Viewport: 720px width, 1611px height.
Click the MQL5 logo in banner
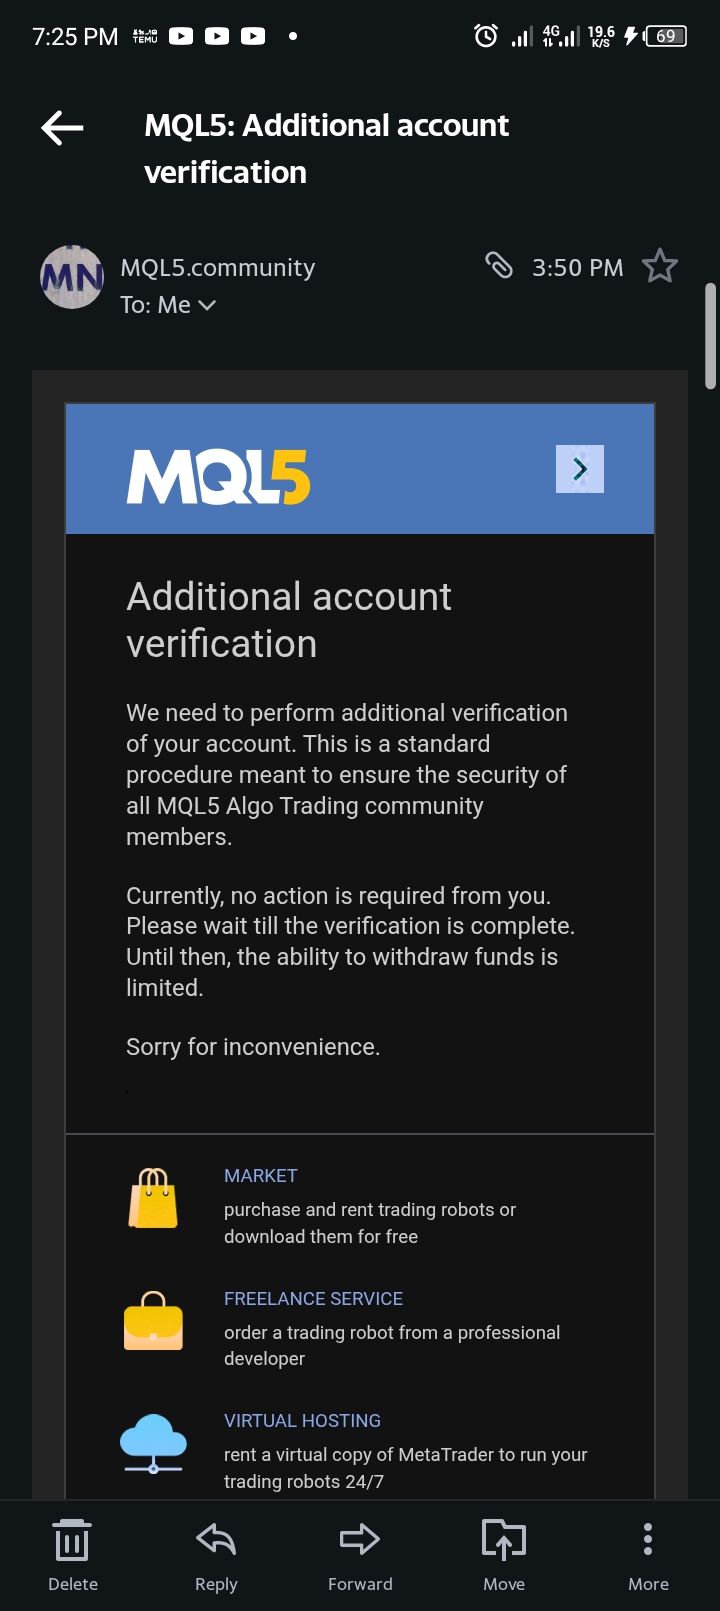218,477
